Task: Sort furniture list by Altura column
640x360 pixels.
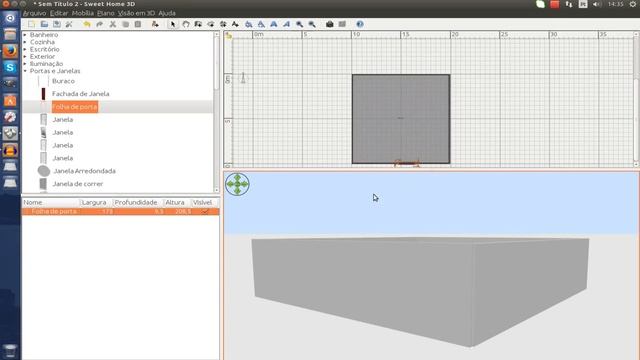Action: point(176,202)
